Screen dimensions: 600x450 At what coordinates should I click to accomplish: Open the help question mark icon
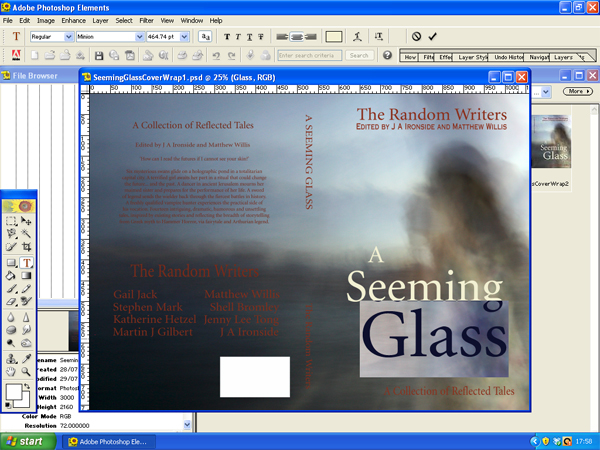point(387,55)
